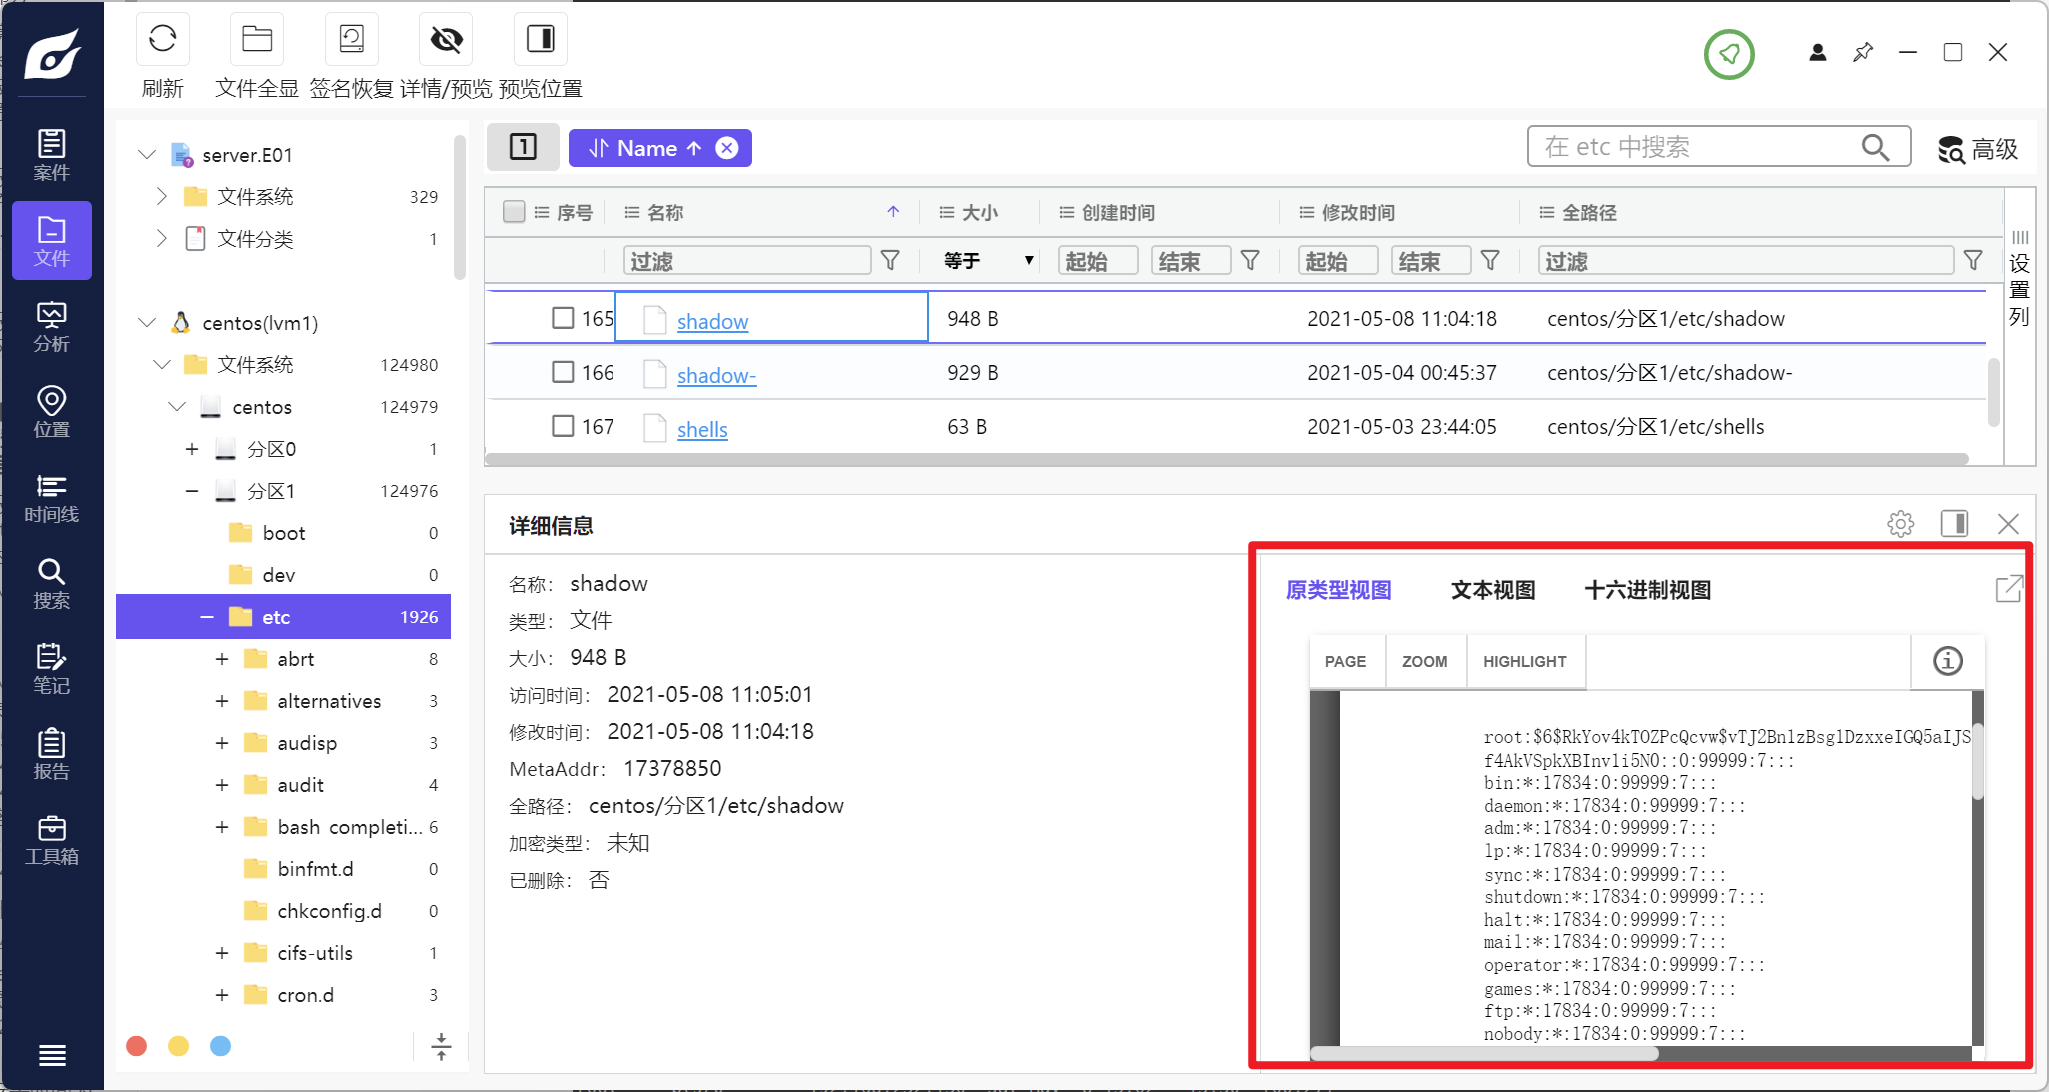The image size is (2049, 1092).
Task: Switch to 原类型视图 tab
Action: pyautogui.click(x=1339, y=590)
